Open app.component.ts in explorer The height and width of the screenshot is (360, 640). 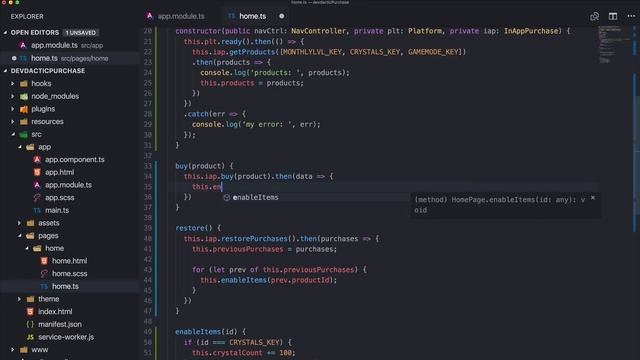(x=75, y=160)
